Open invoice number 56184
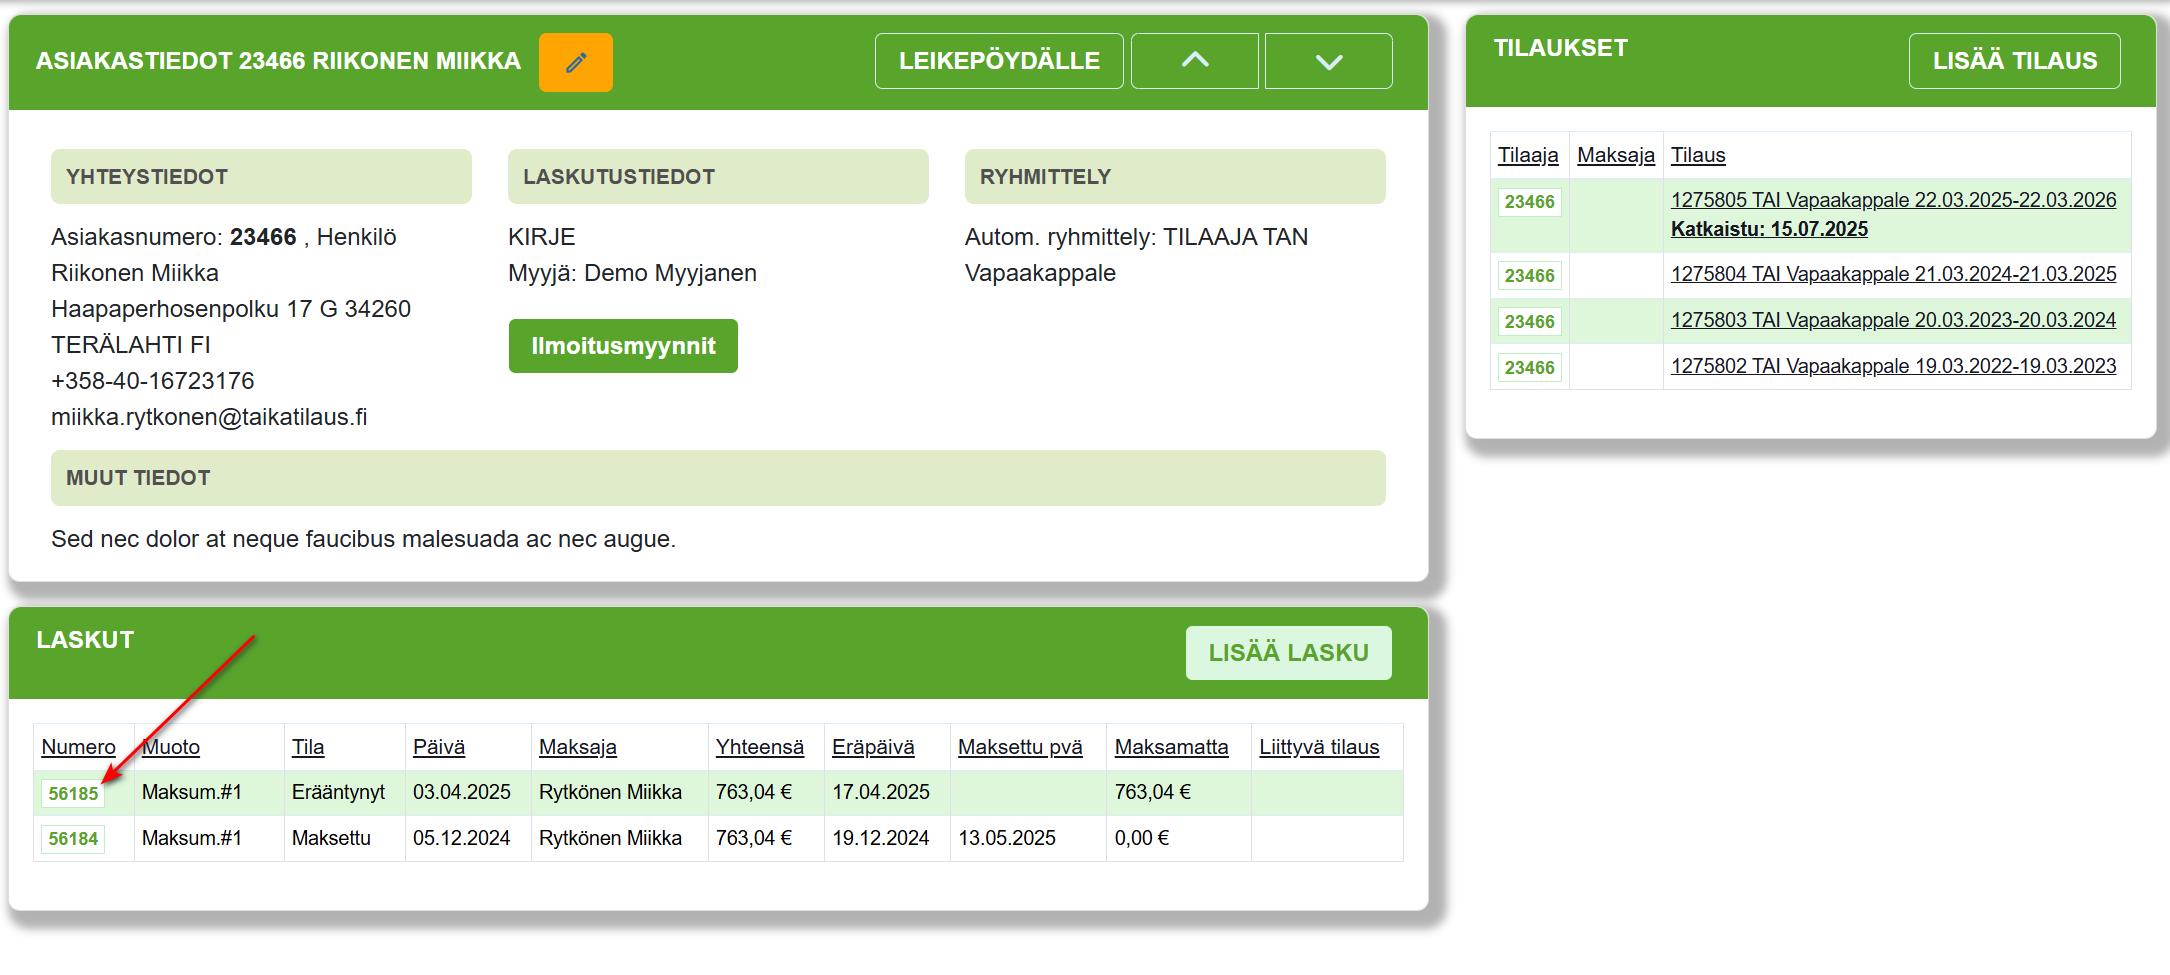Screen dimensions: 2170x975 pos(73,839)
